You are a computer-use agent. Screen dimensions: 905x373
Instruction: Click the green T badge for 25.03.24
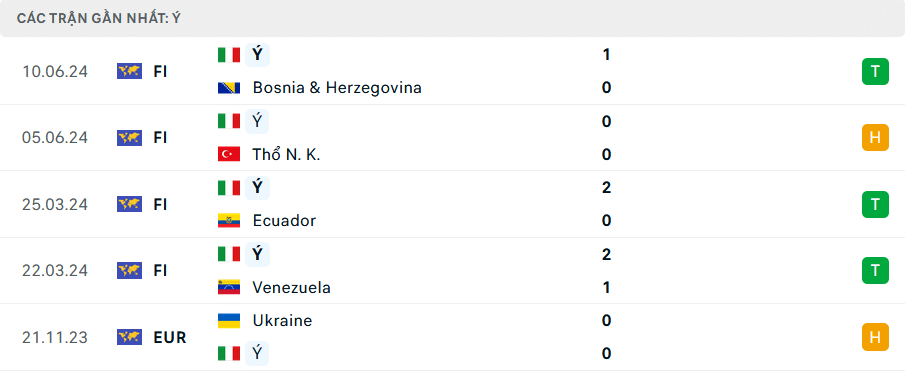(876, 204)
